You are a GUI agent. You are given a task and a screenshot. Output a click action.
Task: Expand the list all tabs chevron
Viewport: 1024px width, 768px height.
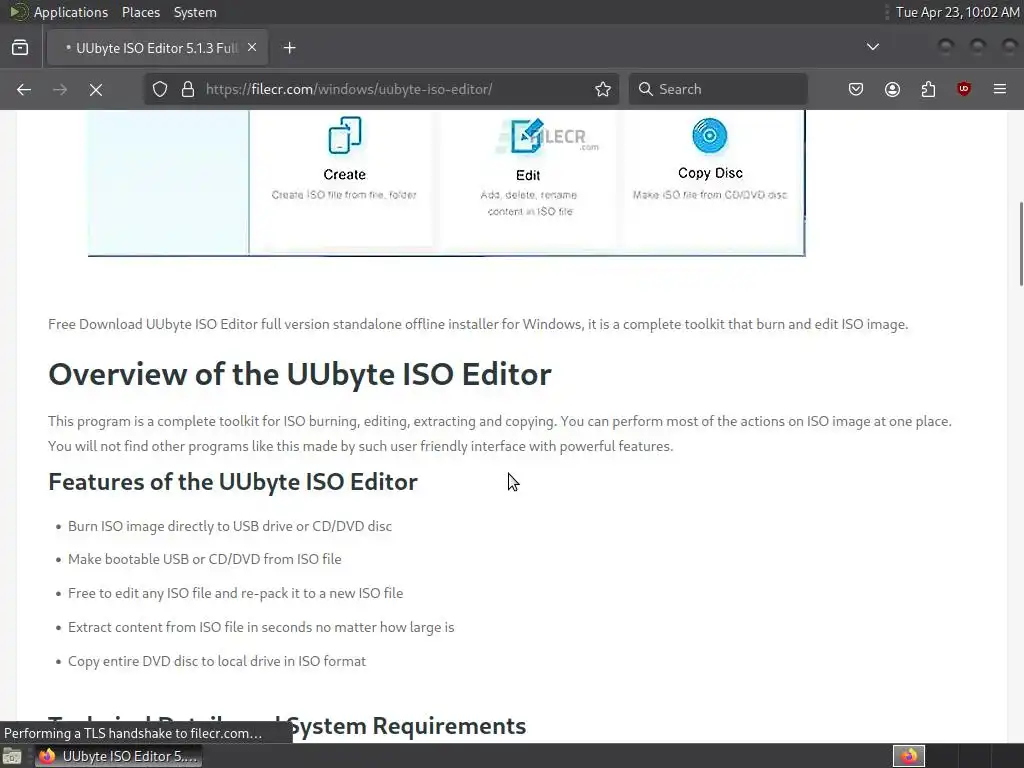[x=872, y=47]
